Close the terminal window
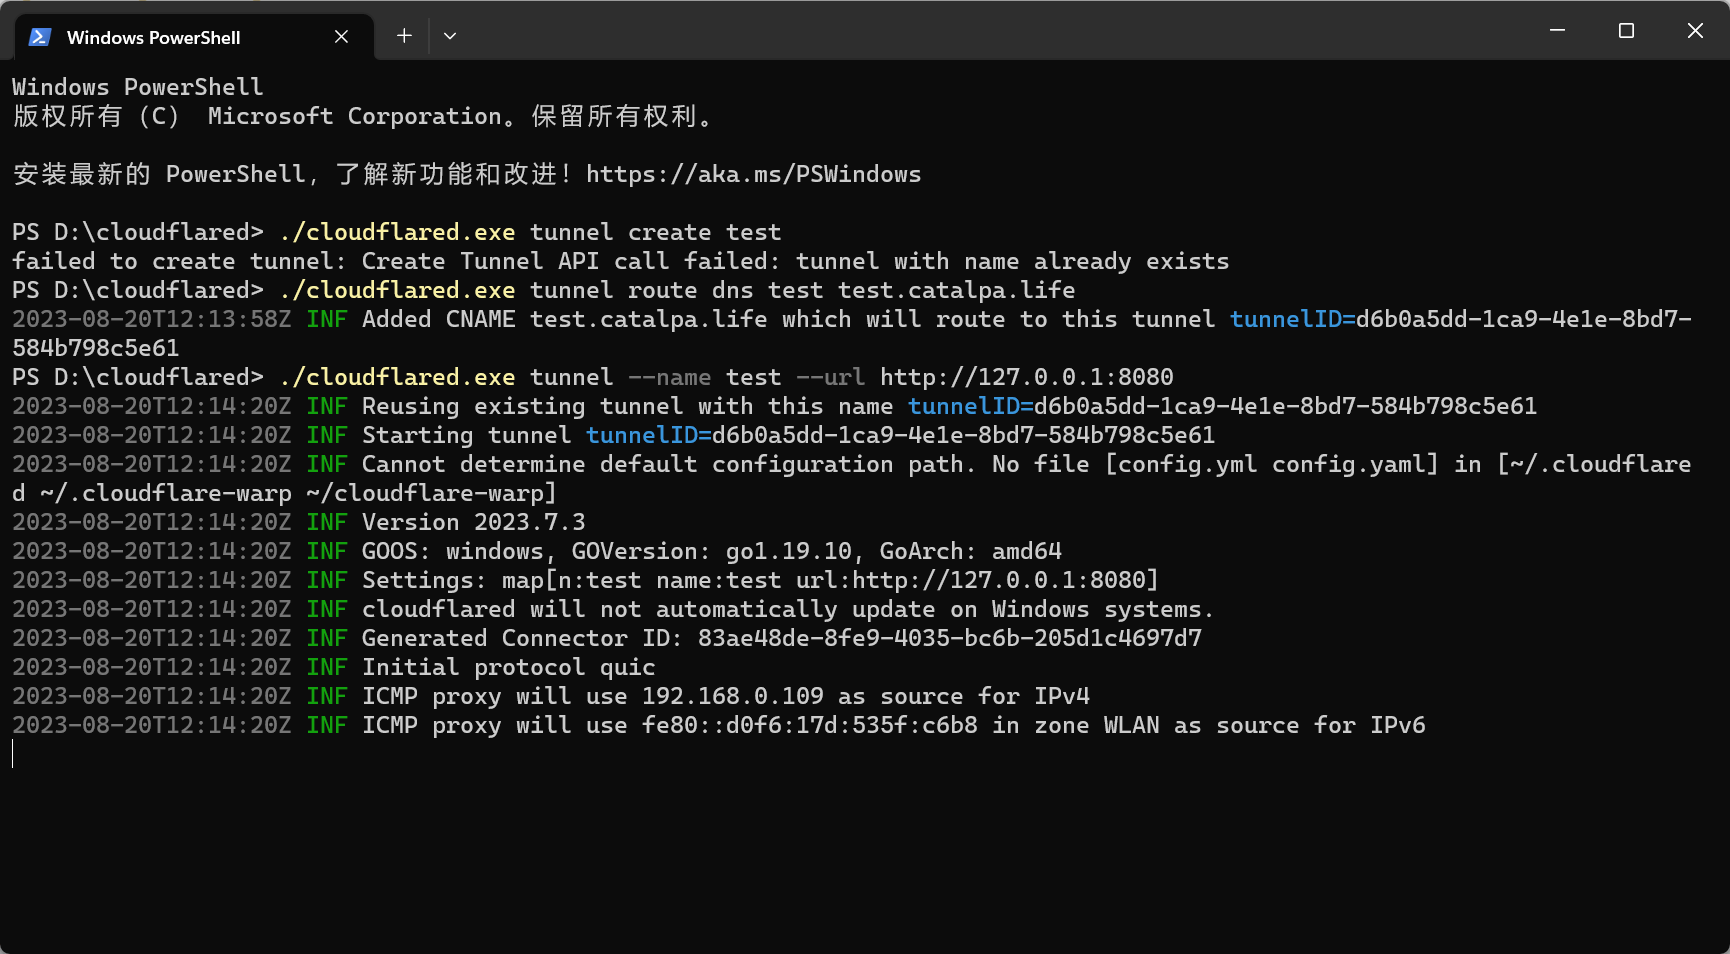 (1695, 31)
